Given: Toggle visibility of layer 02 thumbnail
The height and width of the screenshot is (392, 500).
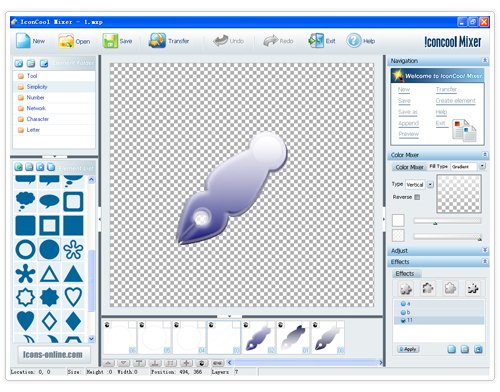Looking at the screenshot, I should (x=246, y=324).
